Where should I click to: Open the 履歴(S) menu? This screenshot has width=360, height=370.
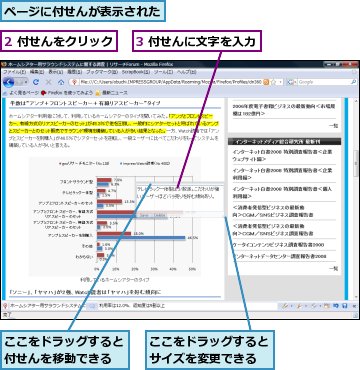pos(74,72)
